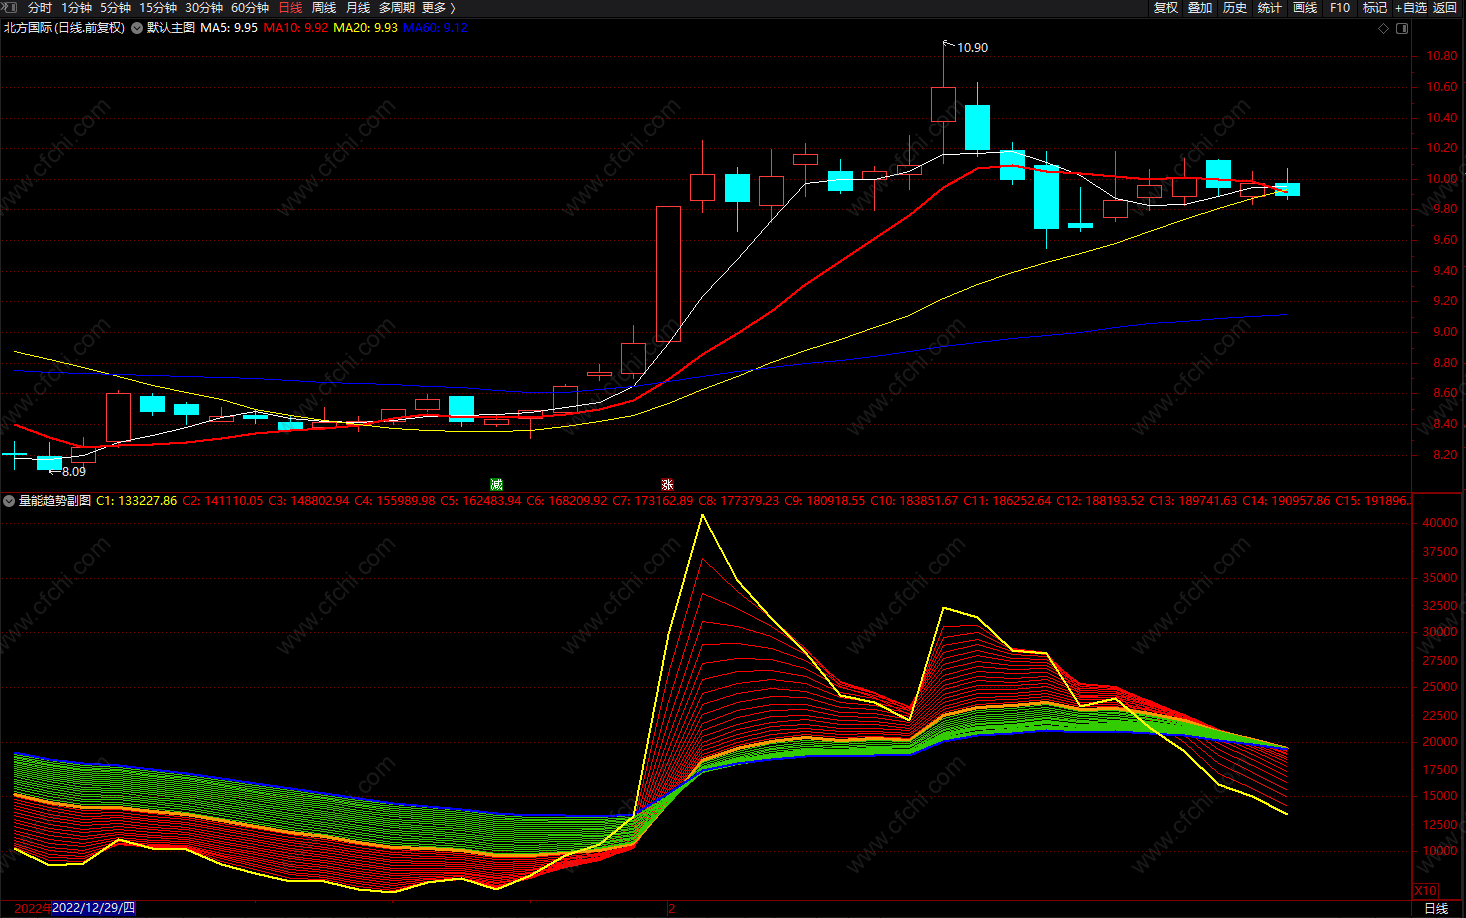Click the 2022/12/29/四 date marker
The height and width of the screenshot is (918, 1466).
pyautogui.click(x=92, y=908)
